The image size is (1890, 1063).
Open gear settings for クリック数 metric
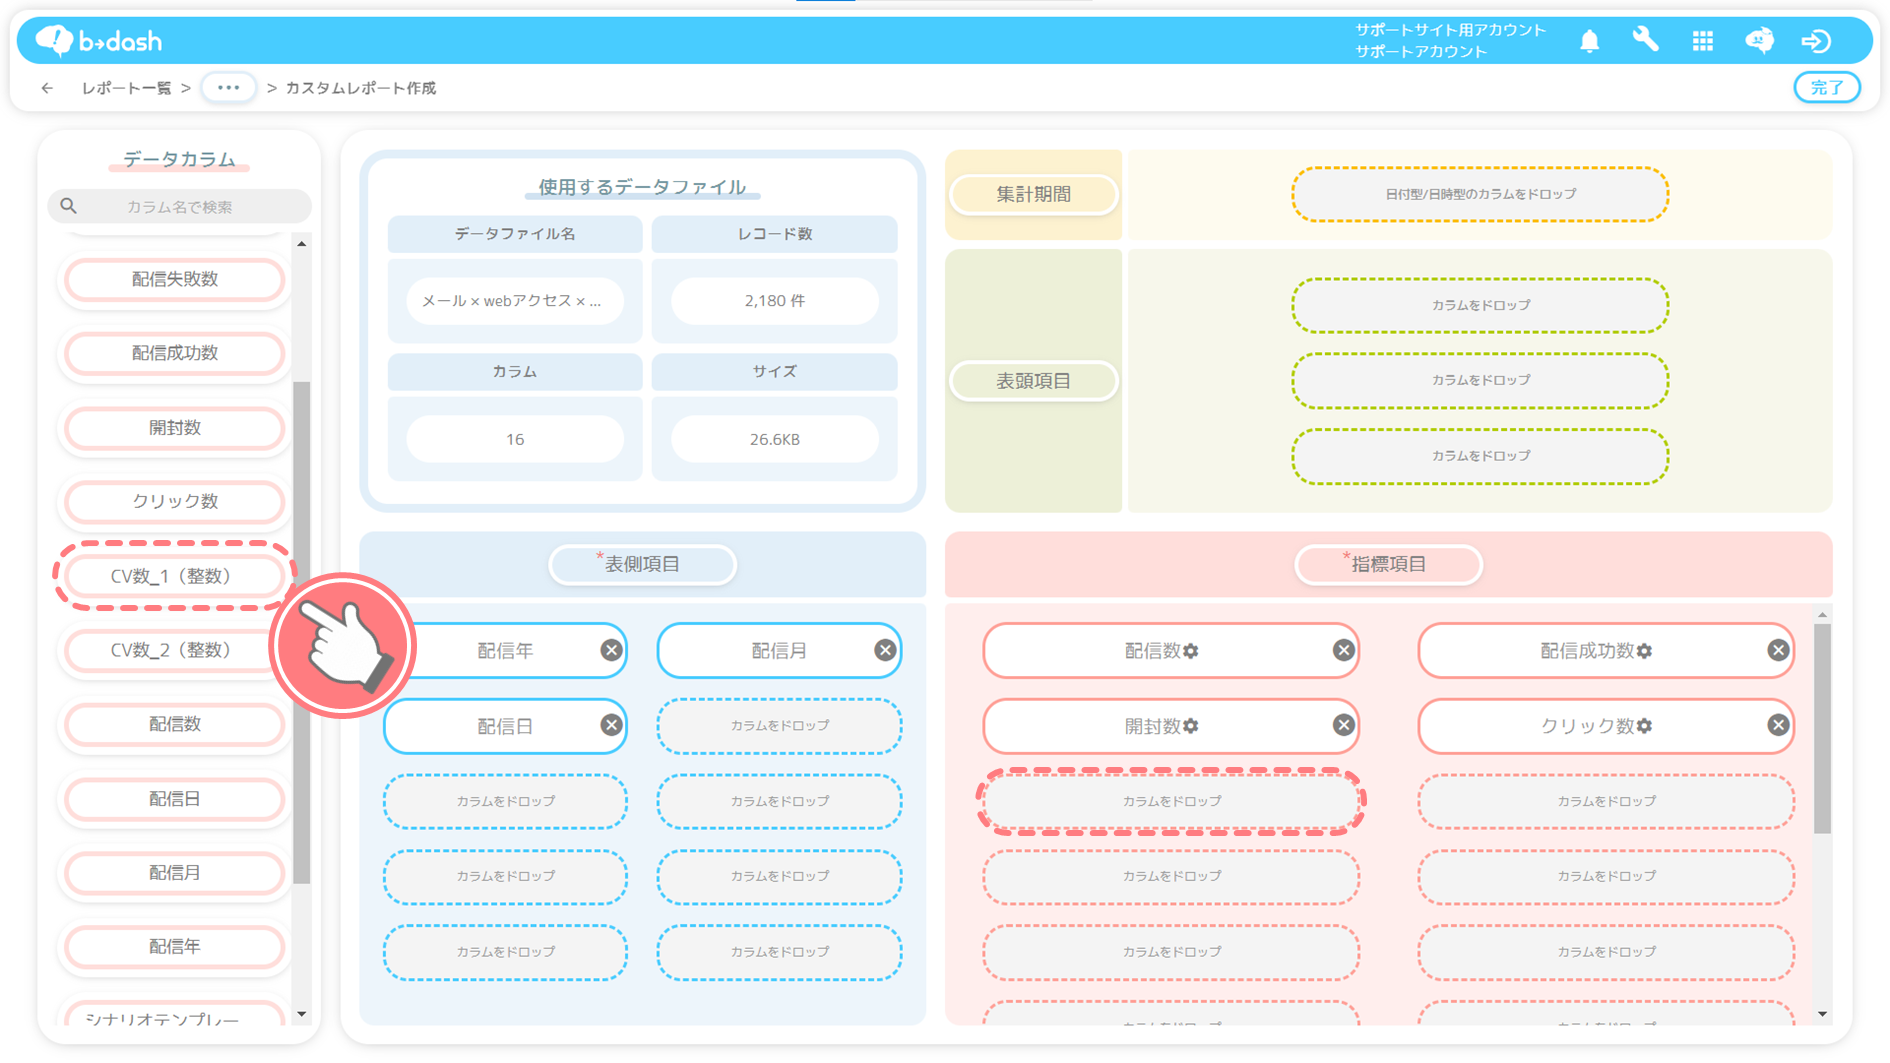pyautogui.click(x=1645, y=726)
